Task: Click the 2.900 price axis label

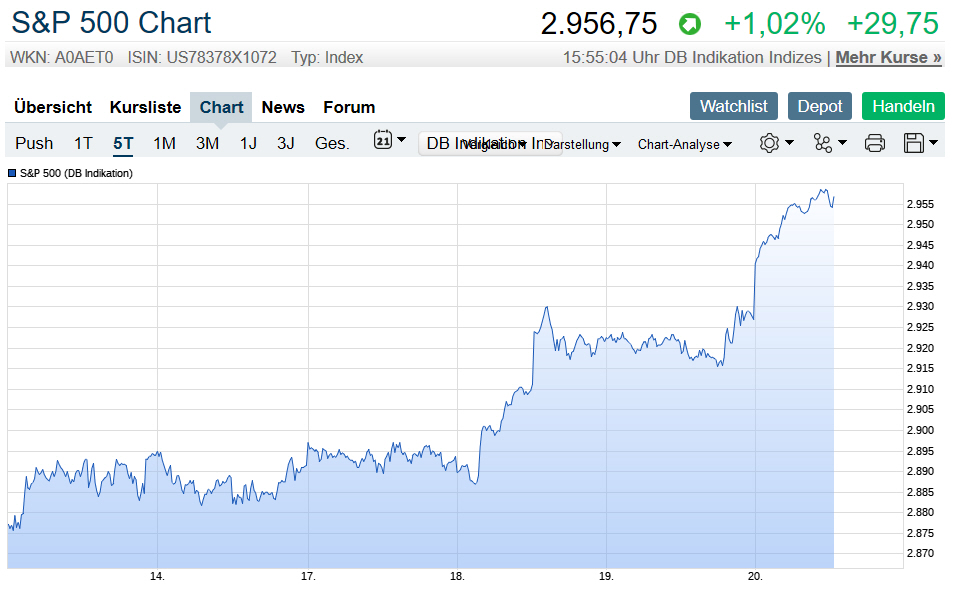Action: [x=920, y=430]
